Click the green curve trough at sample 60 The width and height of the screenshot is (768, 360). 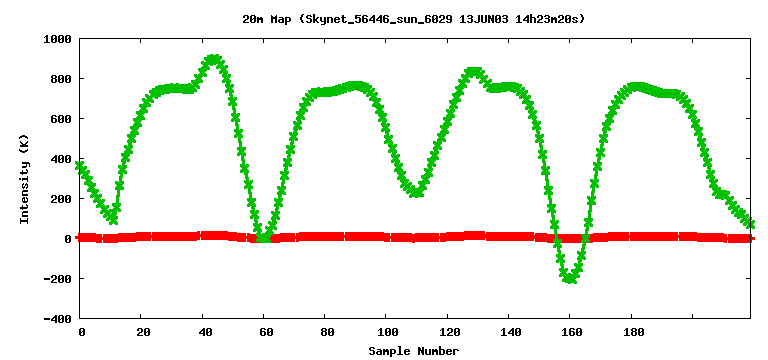(x=264, y=238)
